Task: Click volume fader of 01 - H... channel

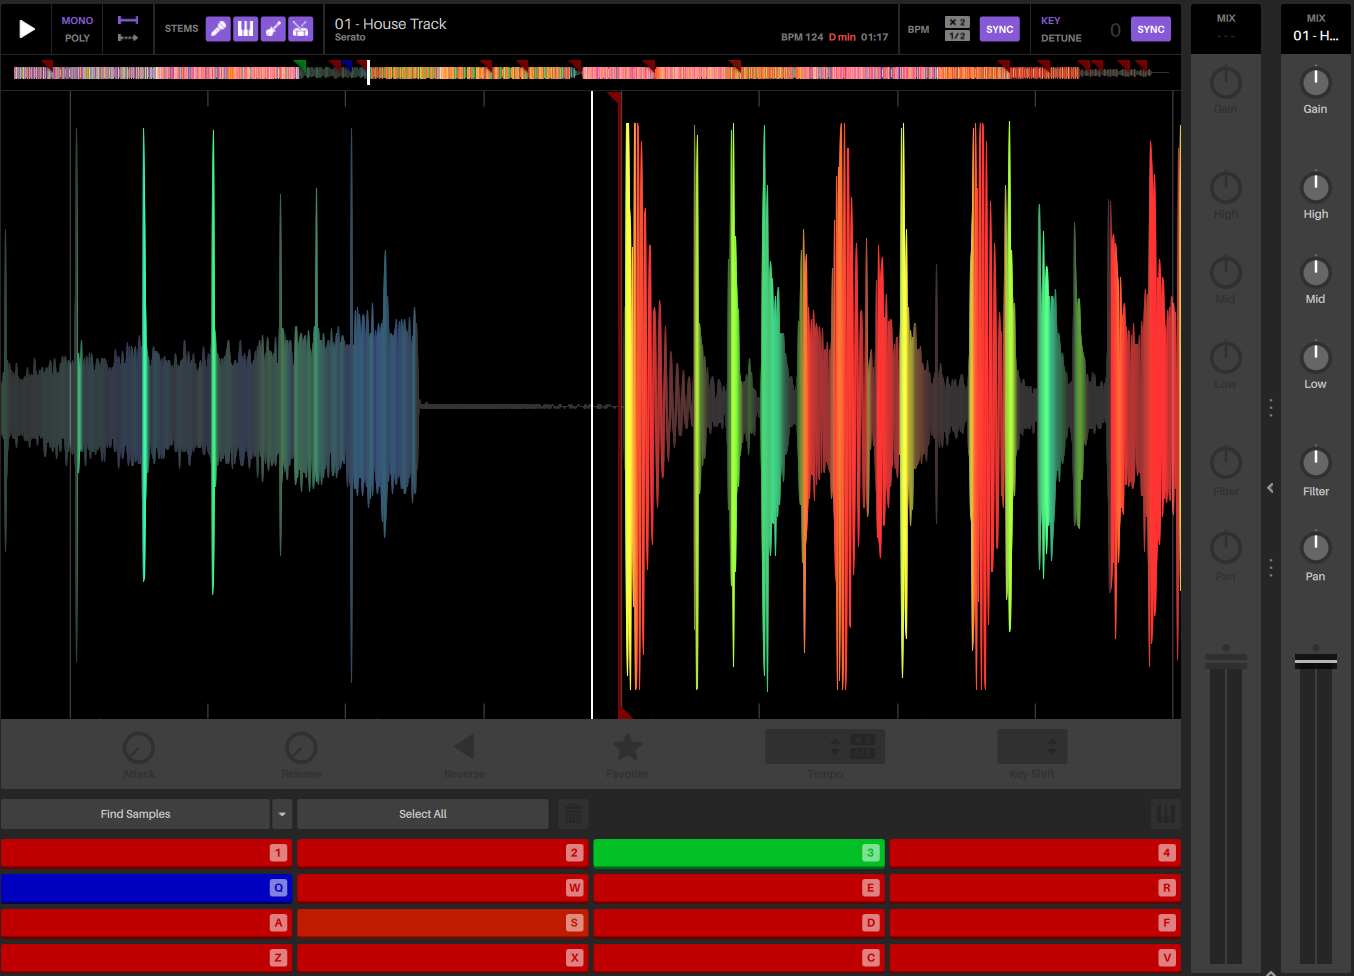Action: point(1315,661)
